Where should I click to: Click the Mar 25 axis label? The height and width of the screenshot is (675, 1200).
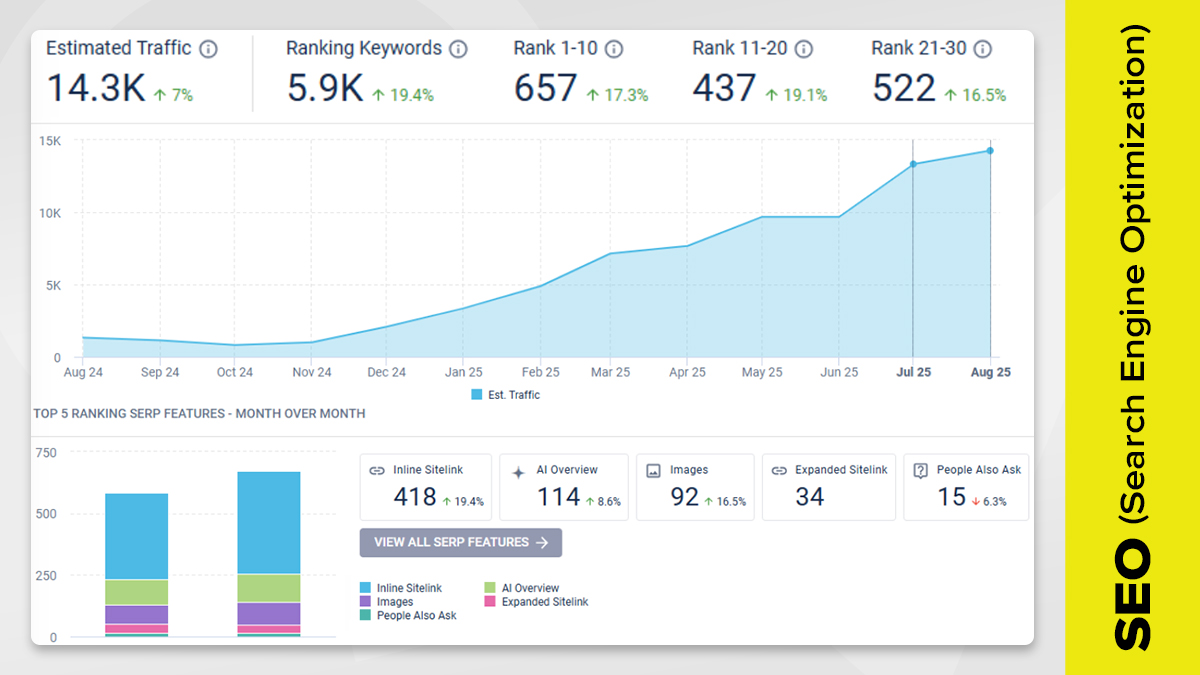[611, 372]
